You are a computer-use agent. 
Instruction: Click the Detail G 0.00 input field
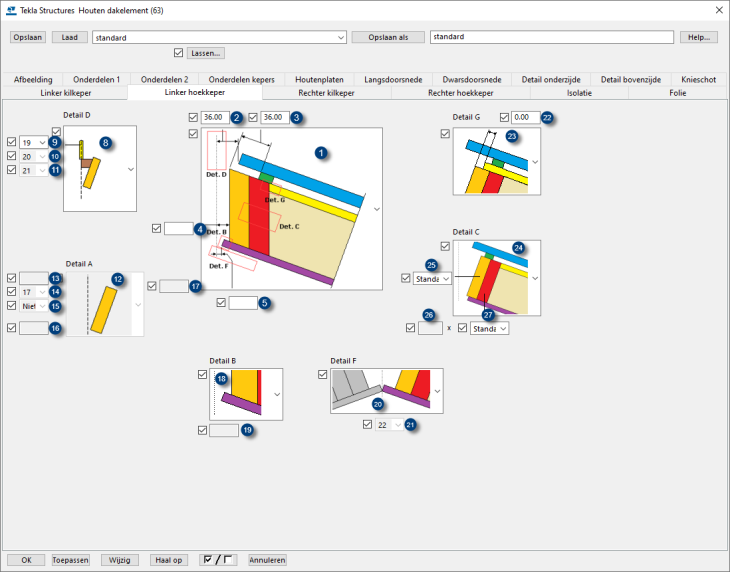point(526,117)
